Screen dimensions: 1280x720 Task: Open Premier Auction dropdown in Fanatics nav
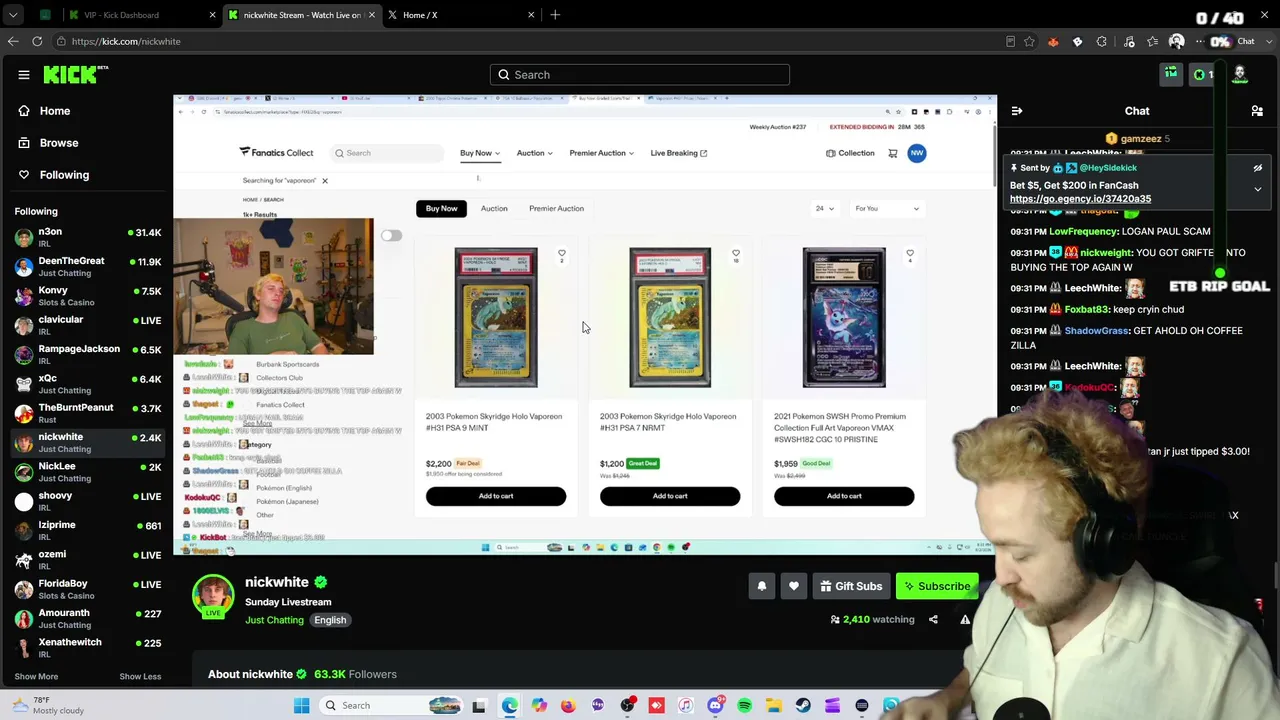point(601,153)
